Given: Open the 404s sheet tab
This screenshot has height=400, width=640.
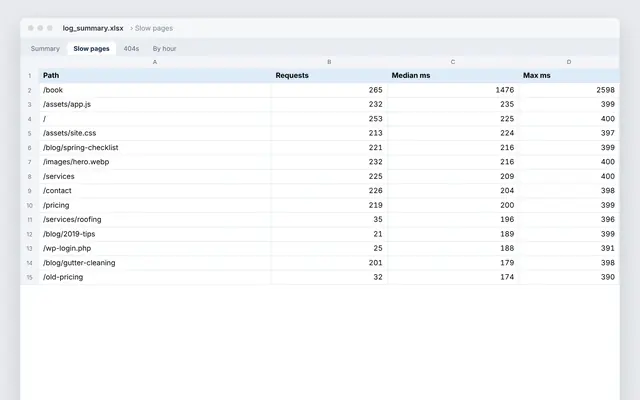Looking at the screenshot, I should point(131,49).
